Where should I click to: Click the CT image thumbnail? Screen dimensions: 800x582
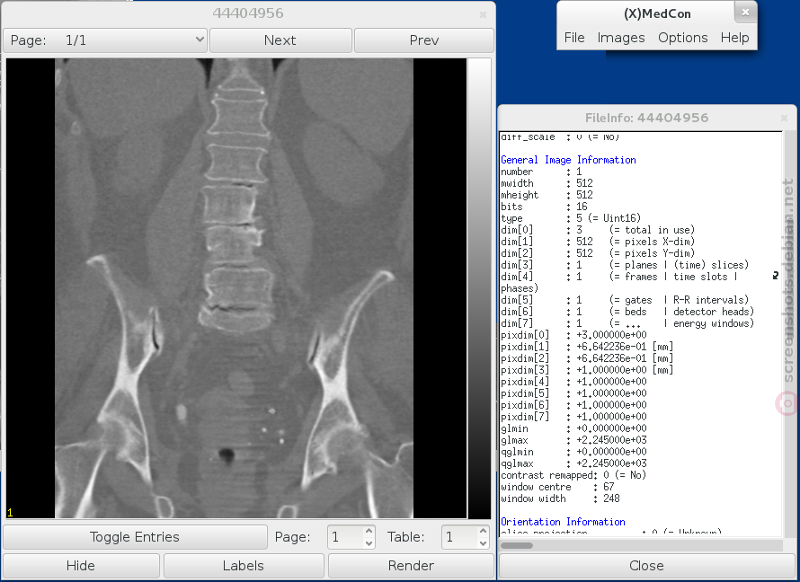click(x=236, y=289)
